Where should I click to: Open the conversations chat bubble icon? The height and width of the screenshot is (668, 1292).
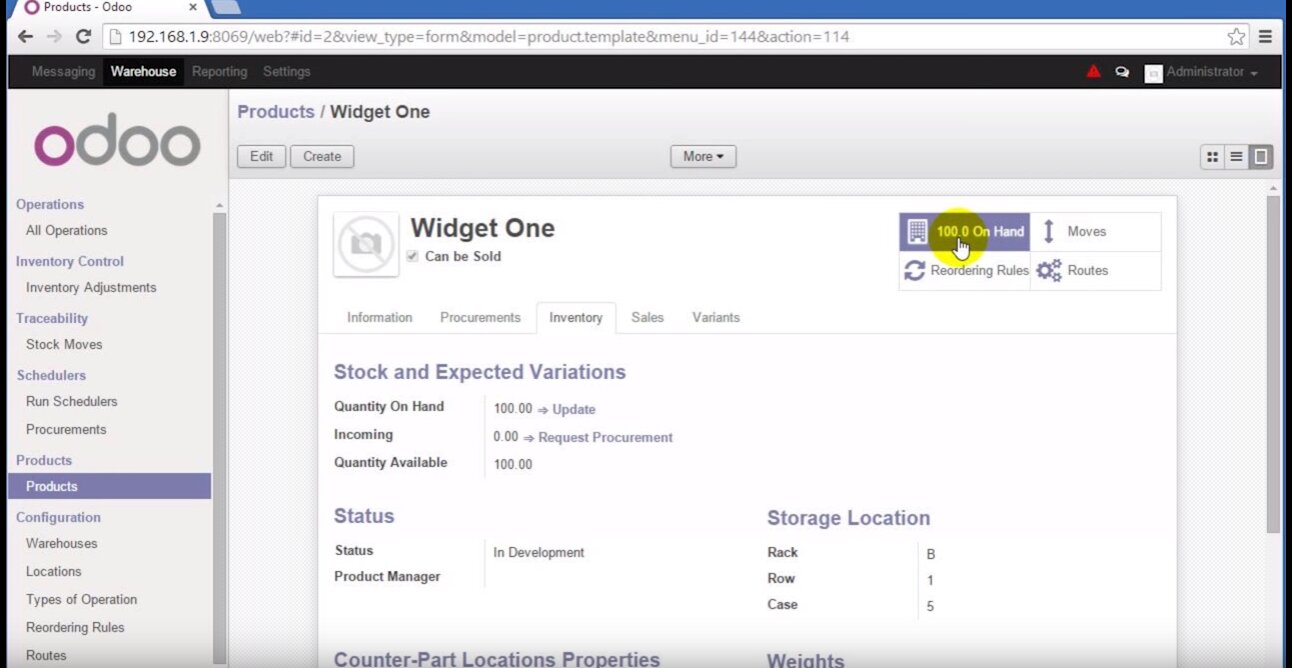[x=1122, y=72]
